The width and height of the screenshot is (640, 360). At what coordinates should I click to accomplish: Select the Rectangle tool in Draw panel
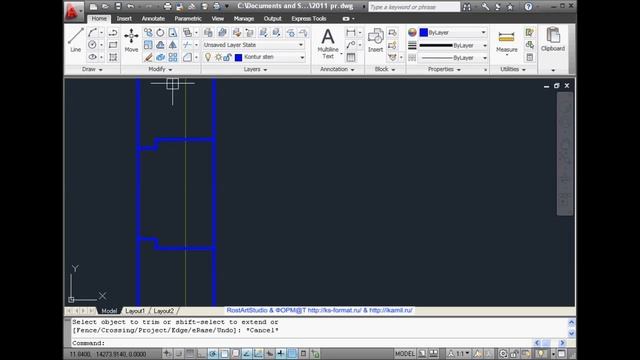113,44
